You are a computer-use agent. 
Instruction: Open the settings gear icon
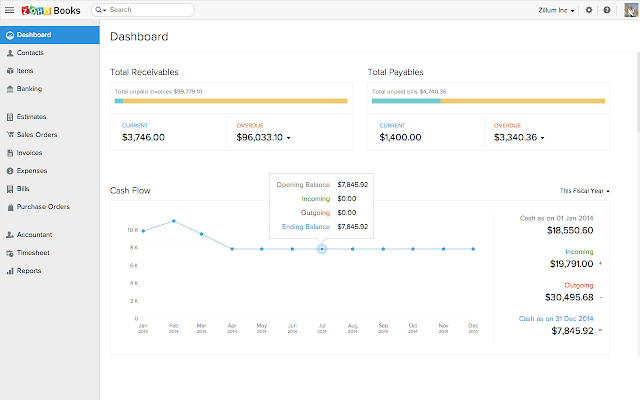click(589, 10)
